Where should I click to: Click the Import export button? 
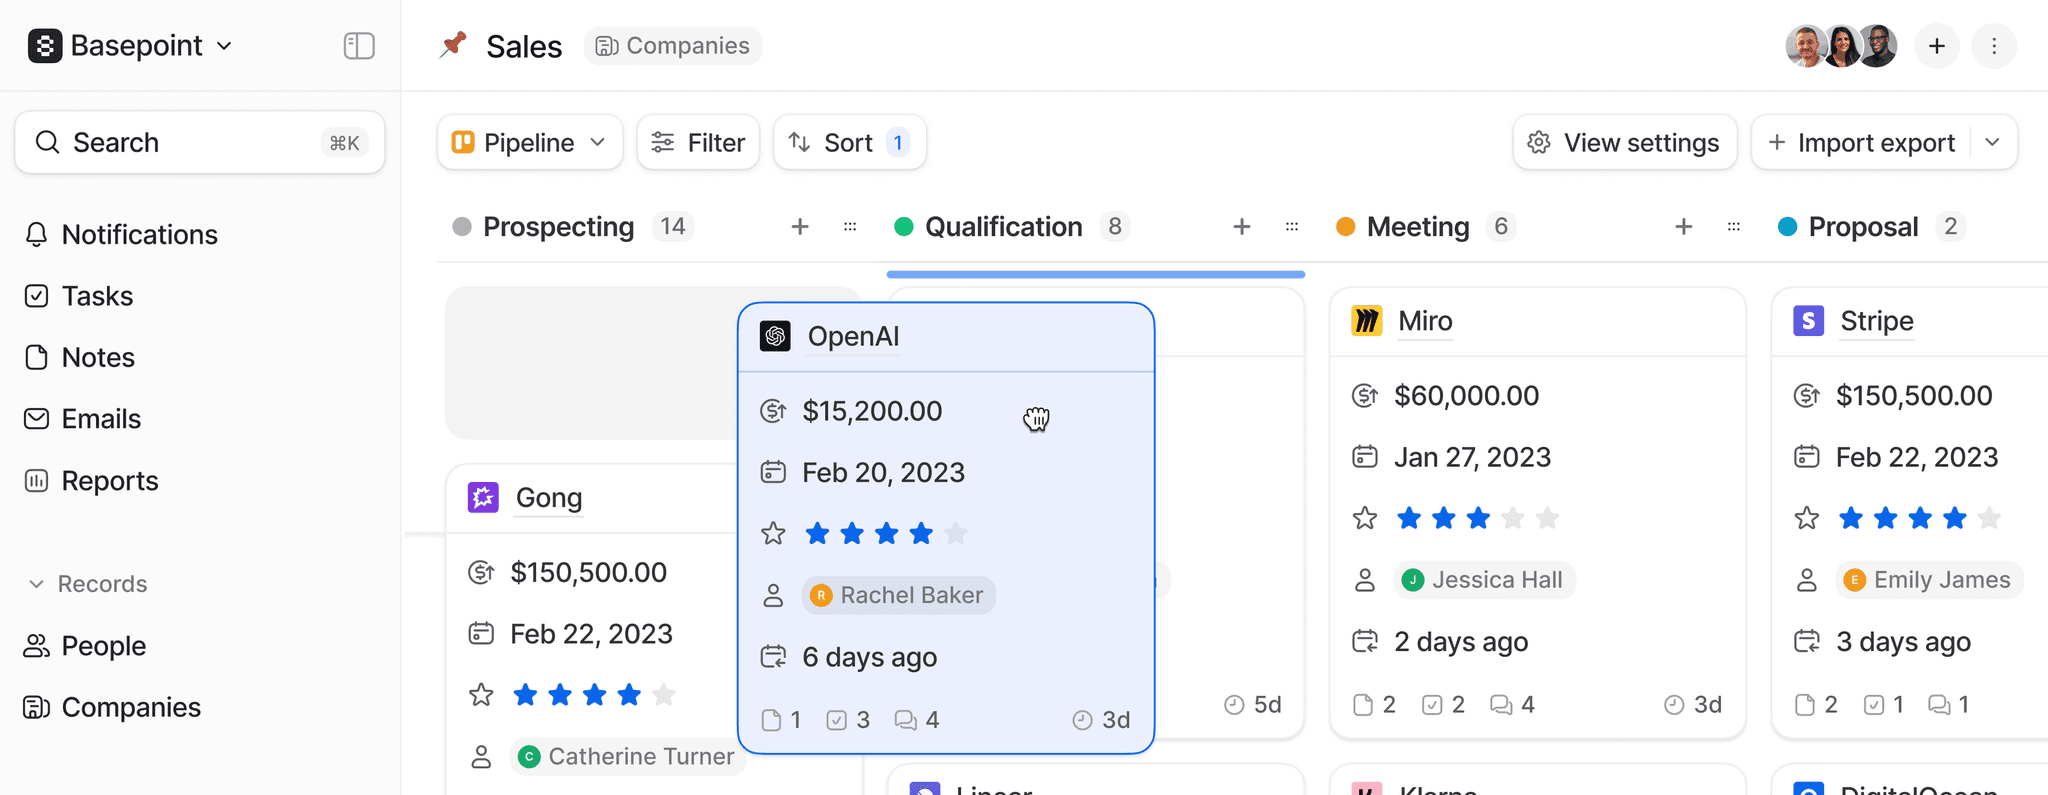tap(1861, 142)
